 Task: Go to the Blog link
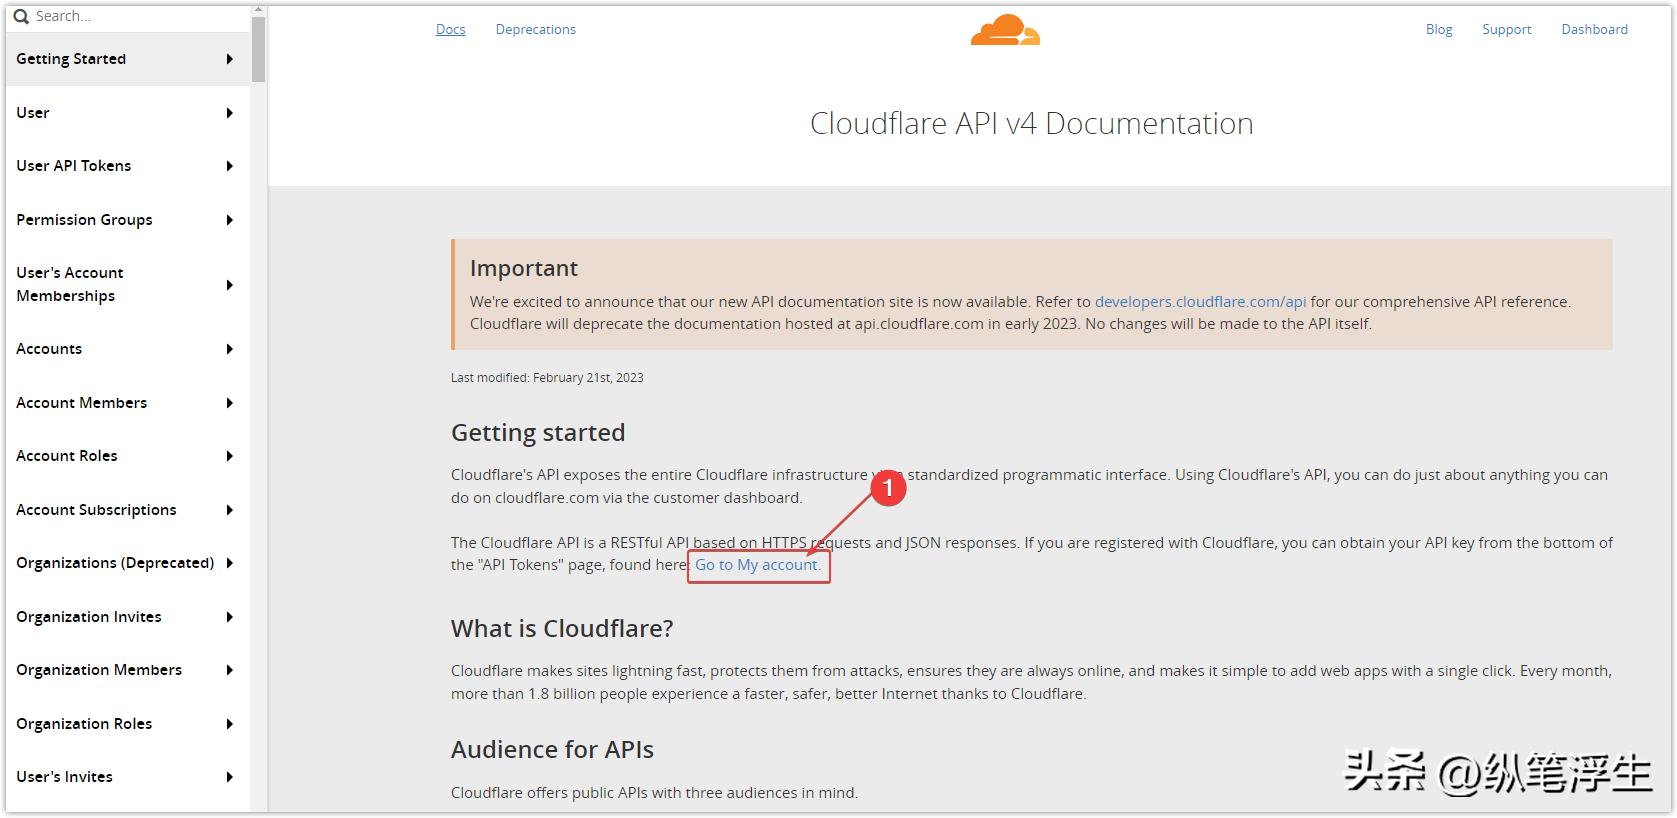tap(1439, 30)
